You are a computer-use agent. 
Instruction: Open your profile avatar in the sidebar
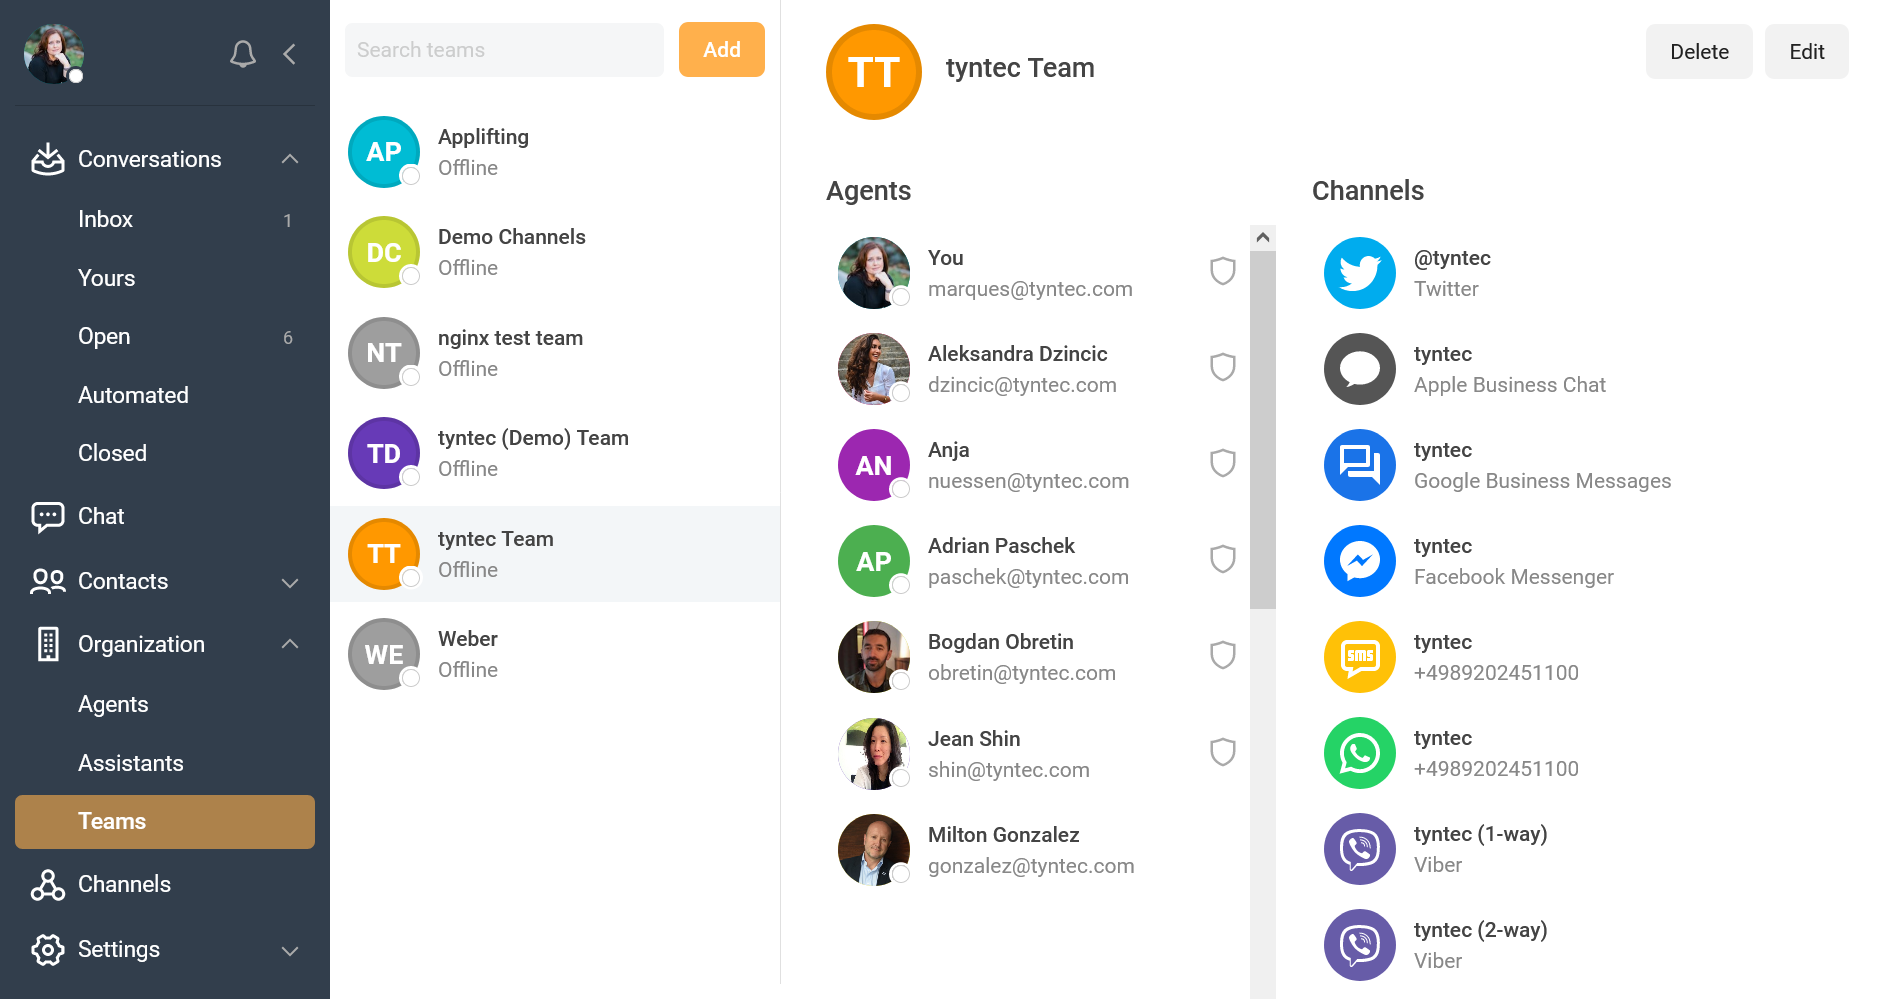(x=54, y=54)
